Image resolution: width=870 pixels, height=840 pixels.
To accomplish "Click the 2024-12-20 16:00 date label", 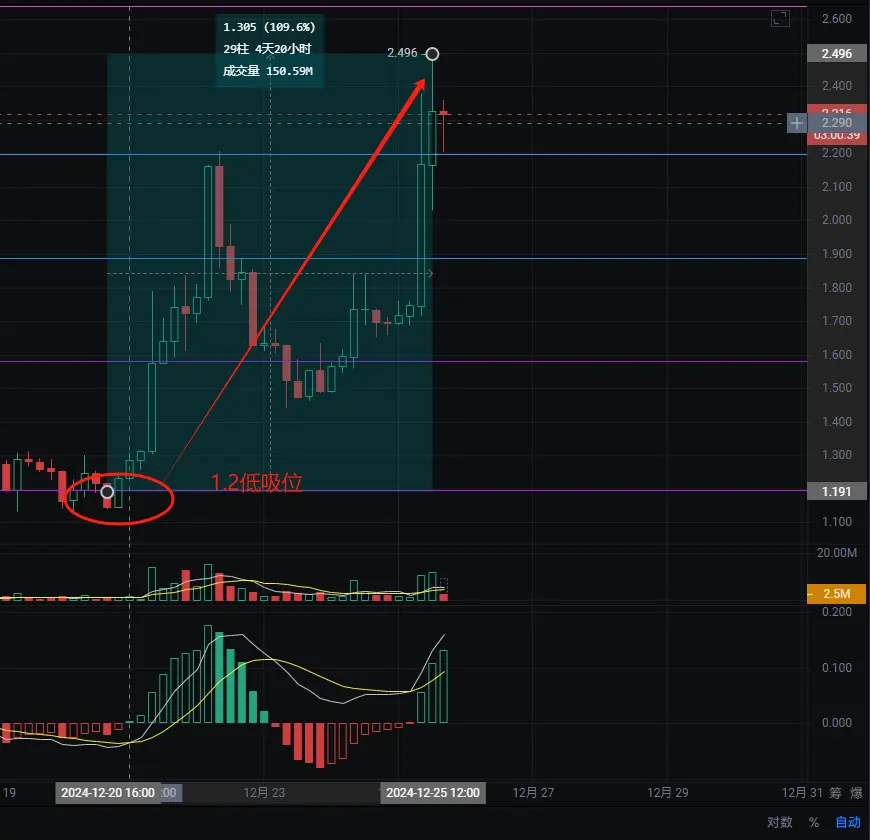I will click(108, 792).
